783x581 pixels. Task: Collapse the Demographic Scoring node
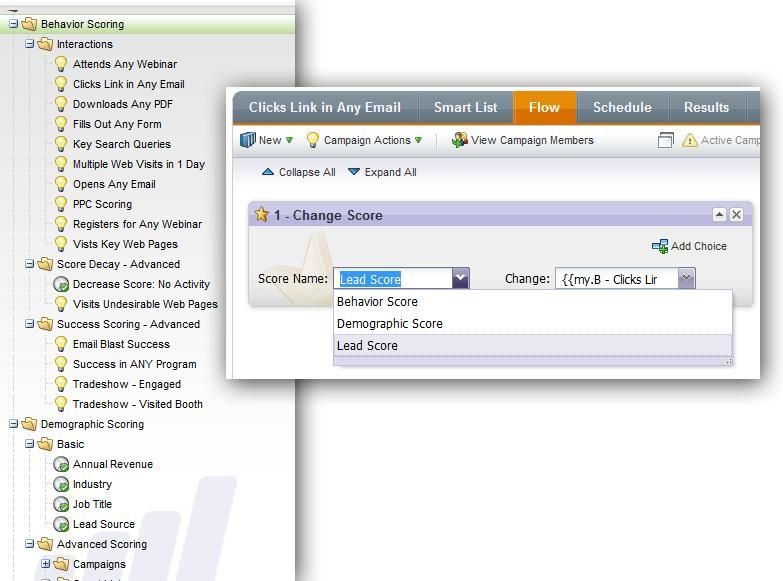[x=13, y=424]
